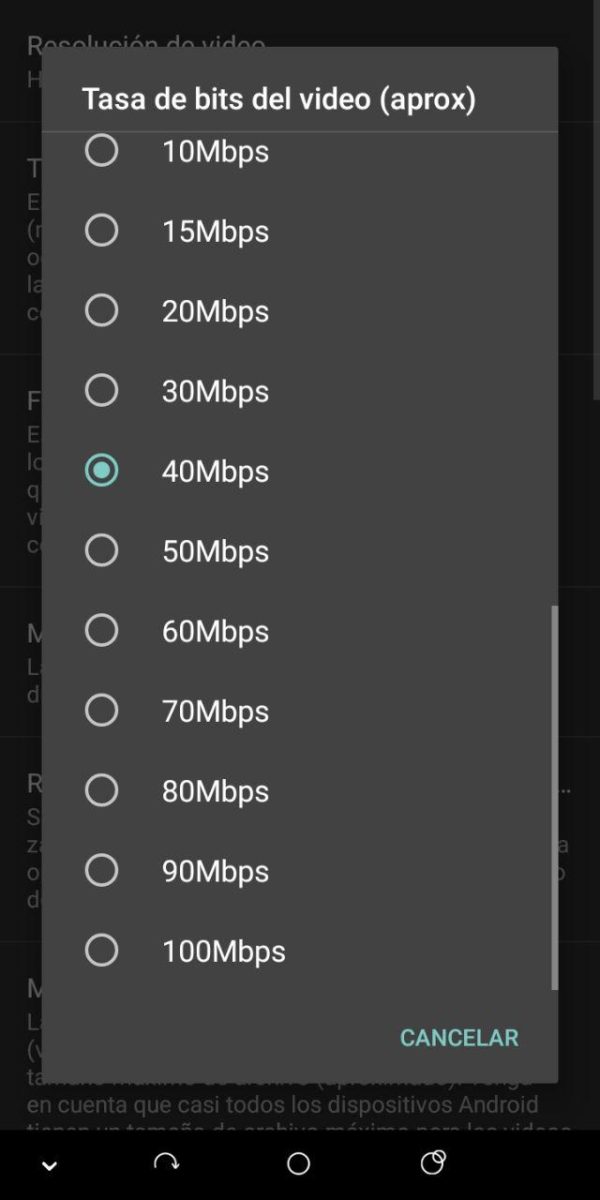The height and width of the screenshot is (1200, 600).
Task: Select the 80Mbps radio option
Action: point(300,791)
